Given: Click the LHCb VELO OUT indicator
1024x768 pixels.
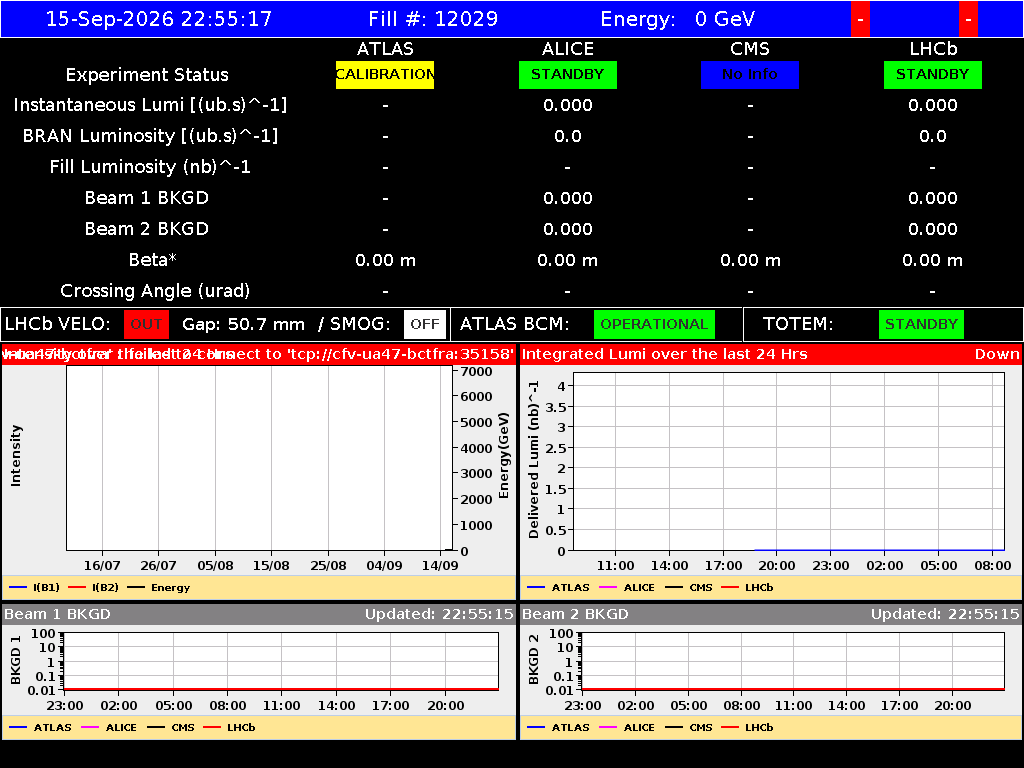Looking at the screenshot, I should [146, 325].
